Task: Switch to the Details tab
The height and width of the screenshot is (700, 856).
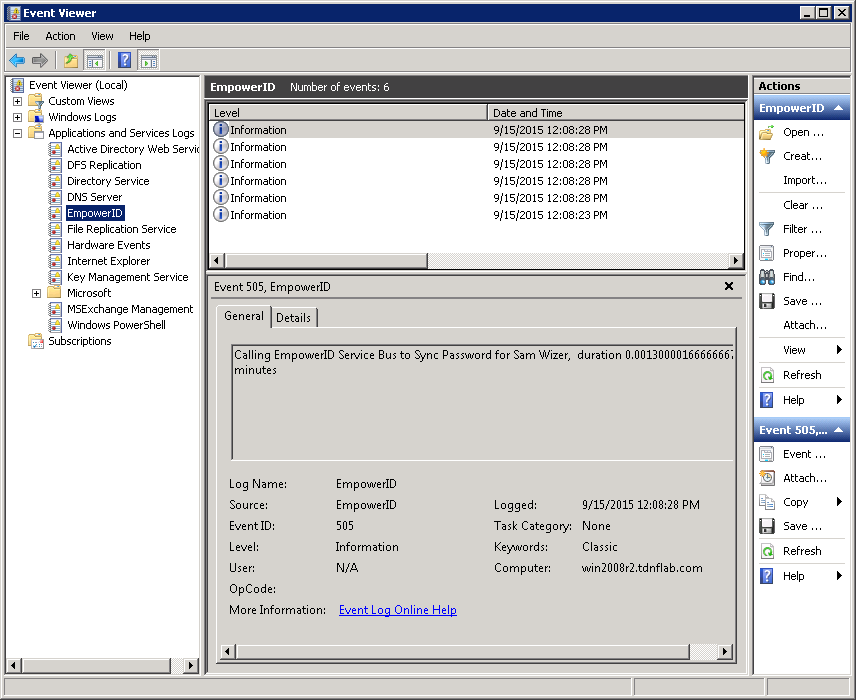Action: [293, 317]
